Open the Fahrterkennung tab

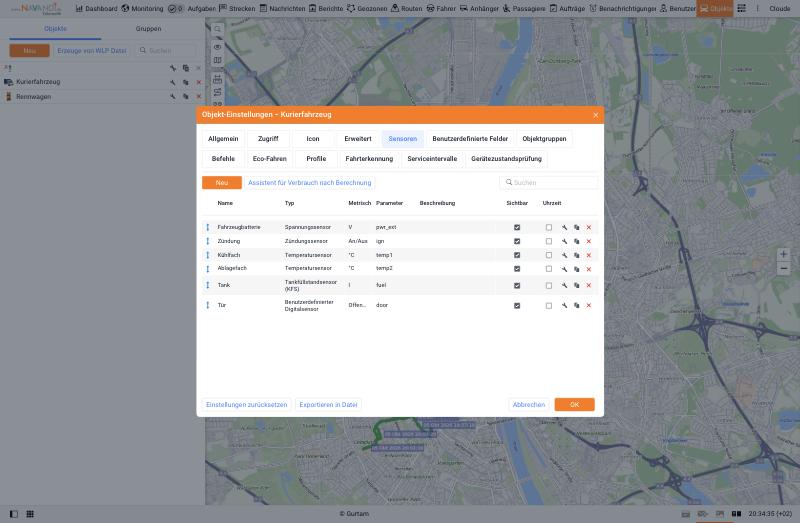pyautogui.click(x=369, y=159)
